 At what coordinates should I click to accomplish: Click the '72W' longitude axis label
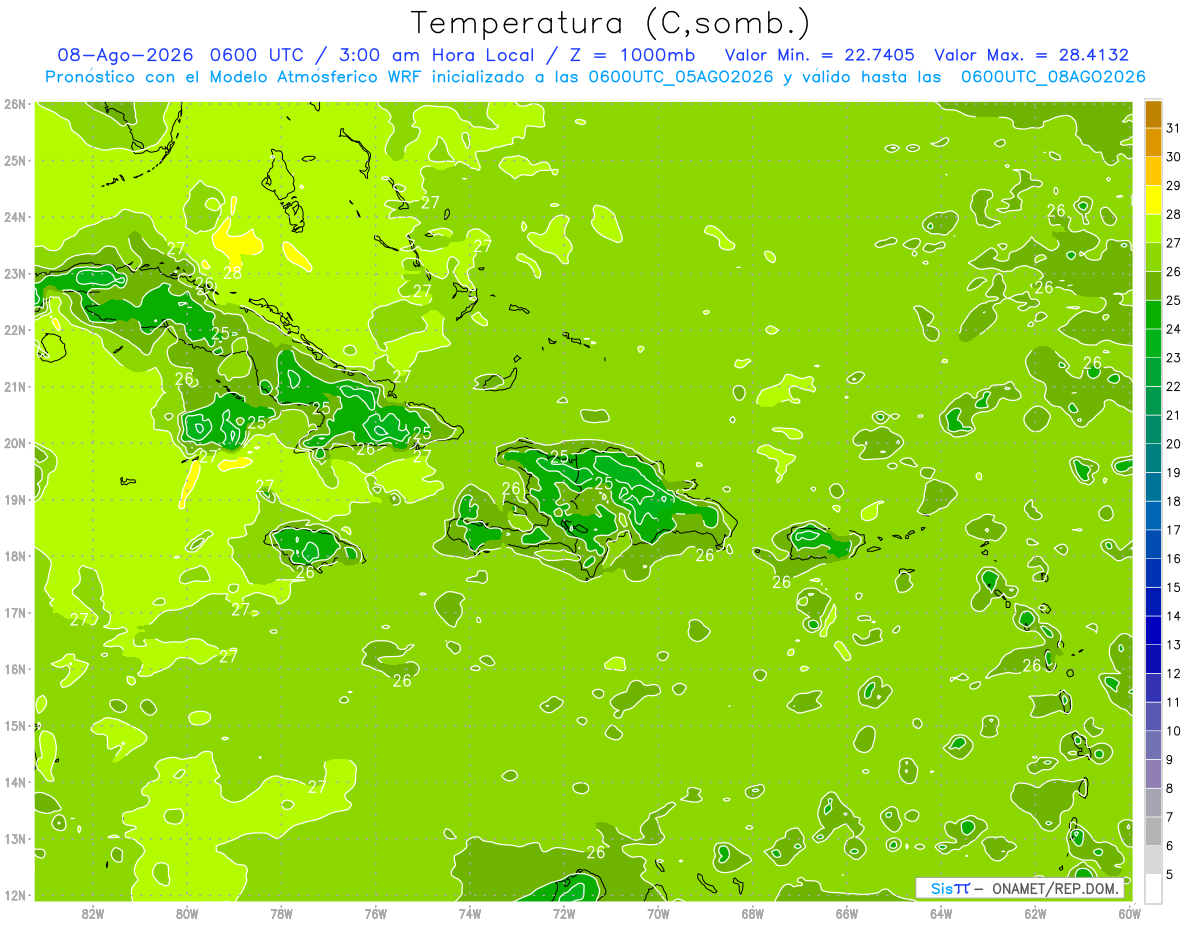(x=564, y=913)
